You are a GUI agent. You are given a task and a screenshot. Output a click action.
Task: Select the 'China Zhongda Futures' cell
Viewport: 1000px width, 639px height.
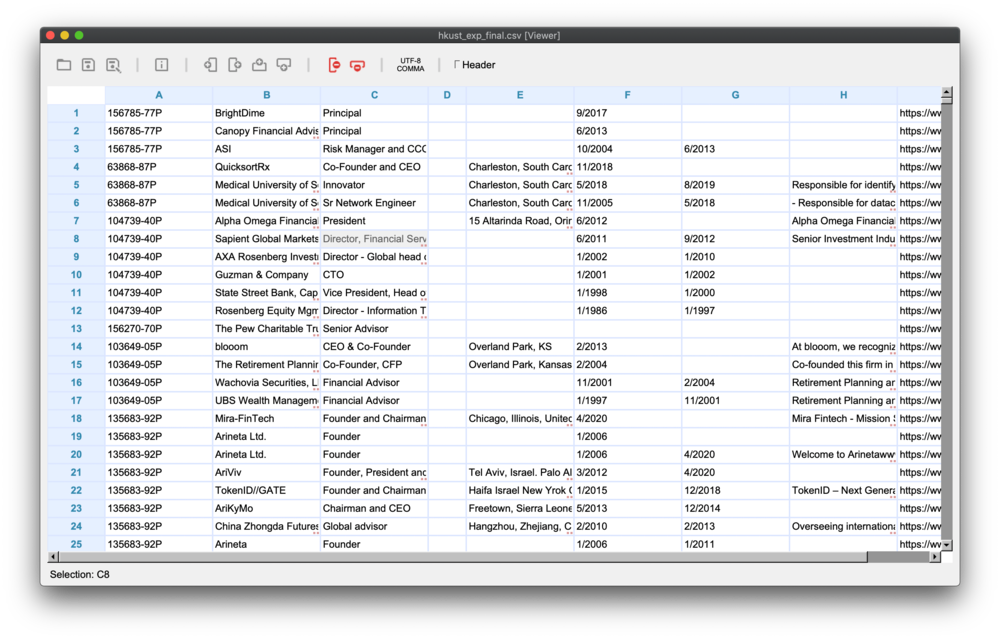(x=267, y=526)
